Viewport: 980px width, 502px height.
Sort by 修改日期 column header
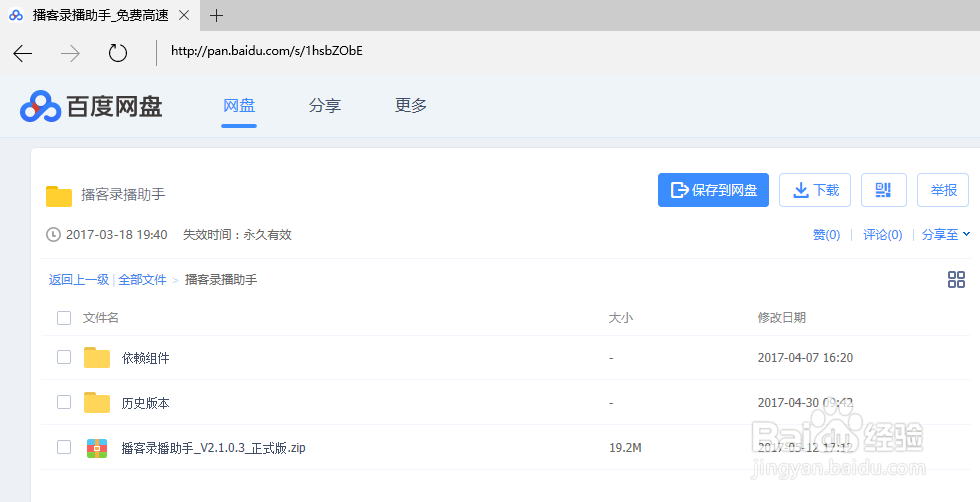[781, 318]
